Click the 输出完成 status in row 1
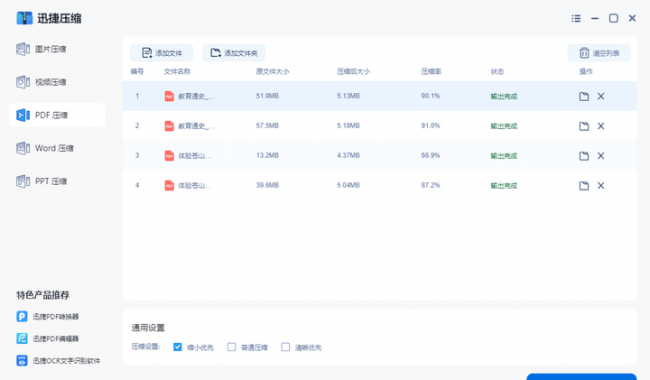This screenshot has width=650, height=380. (x=504, y=96)
